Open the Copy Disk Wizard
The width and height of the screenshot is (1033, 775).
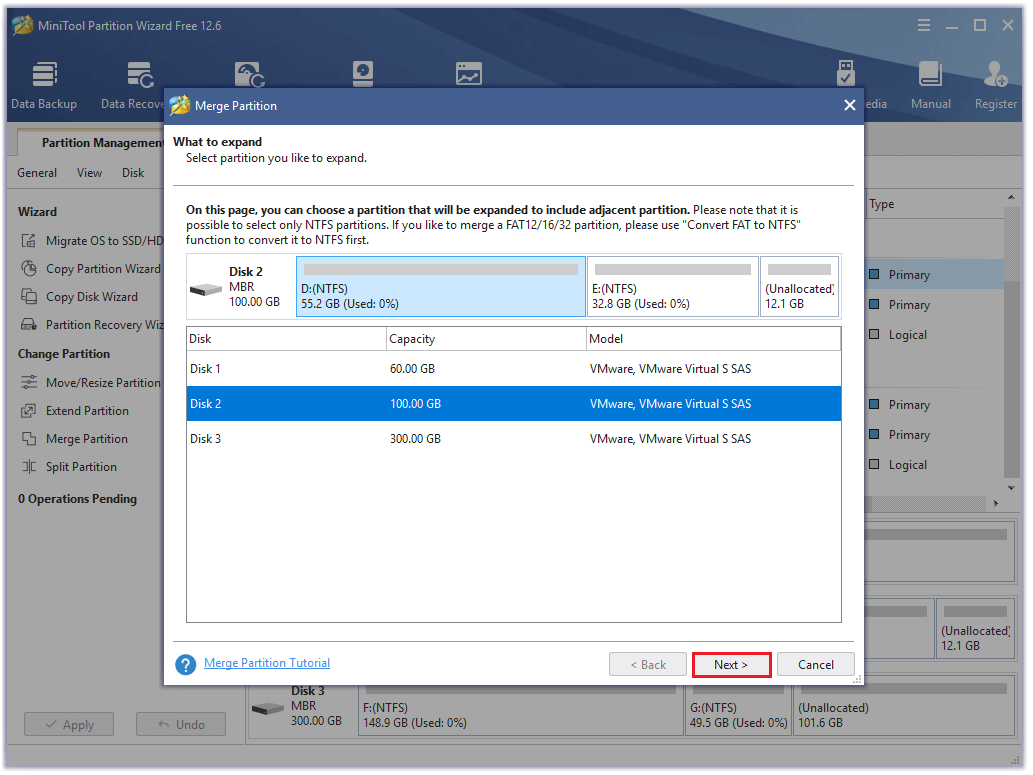point(91,297)
